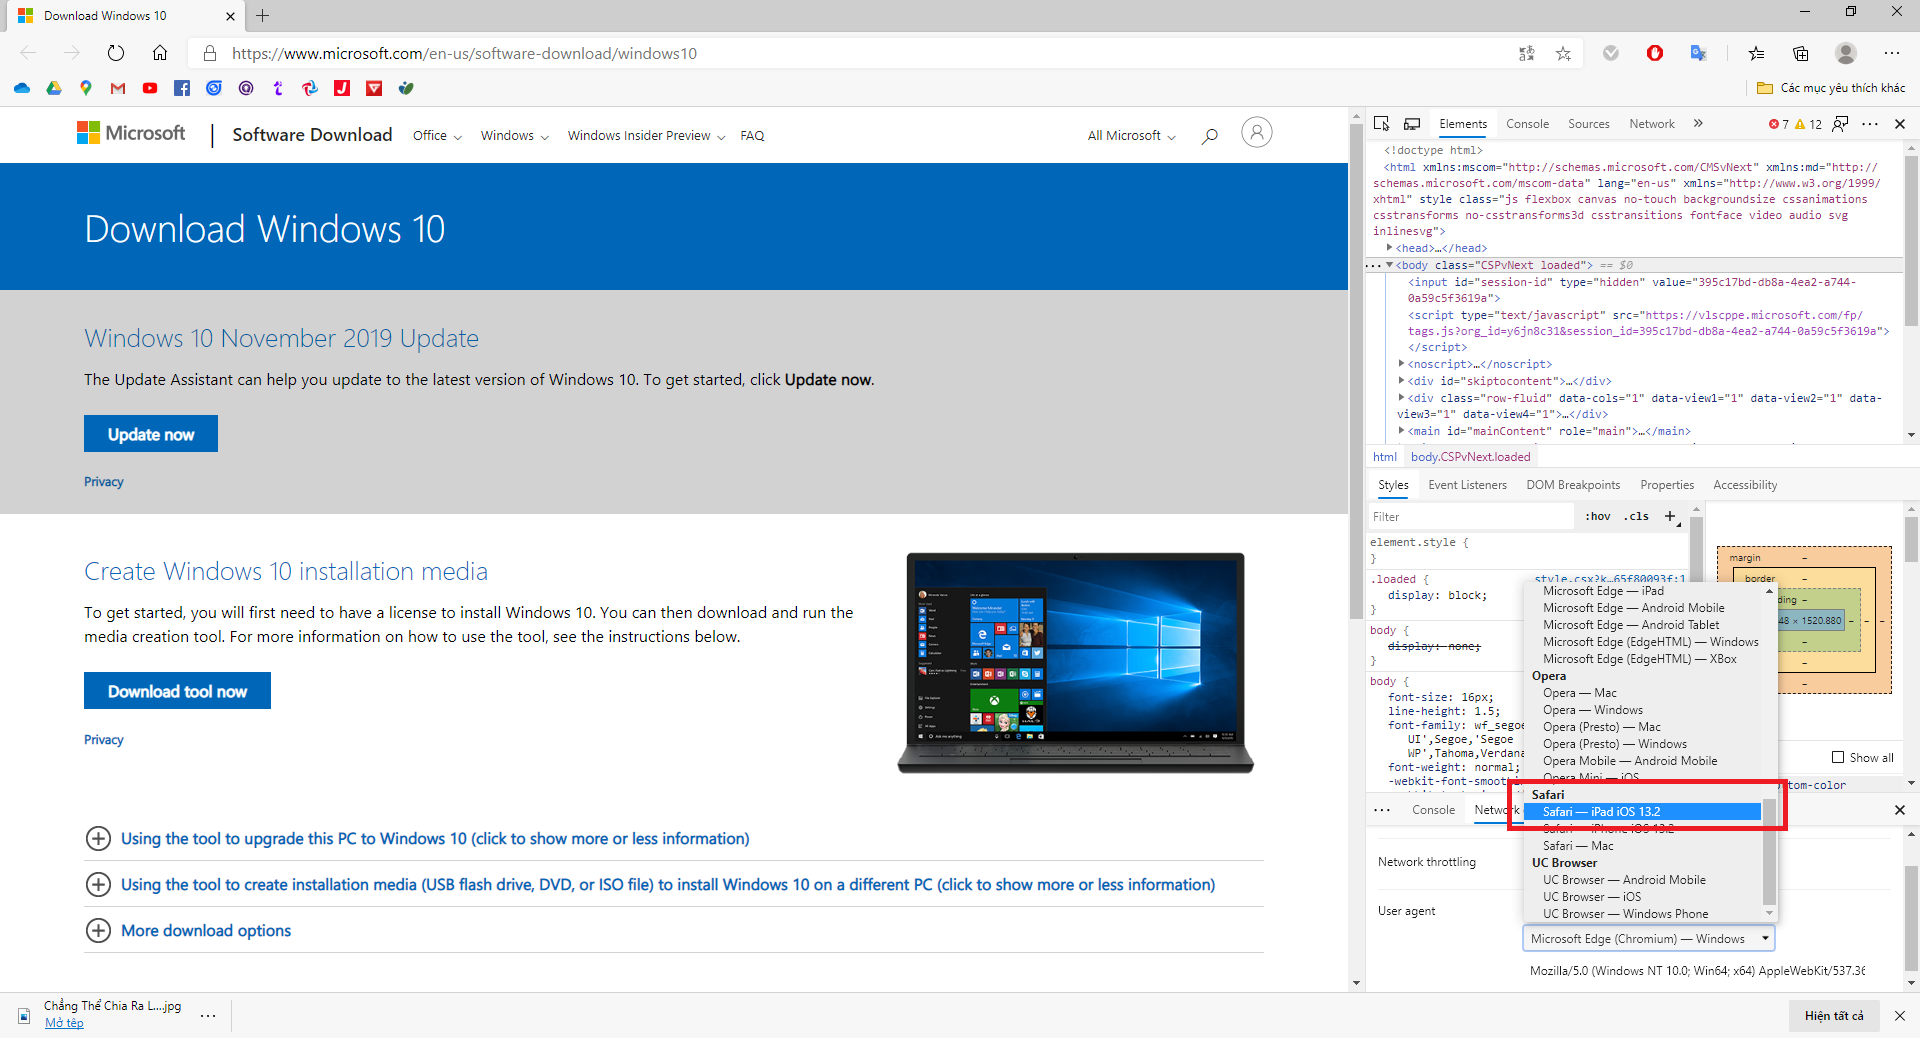Click the site lock icon in address bar
The height and width of the screenshot is (1038, 1920).
210,53
